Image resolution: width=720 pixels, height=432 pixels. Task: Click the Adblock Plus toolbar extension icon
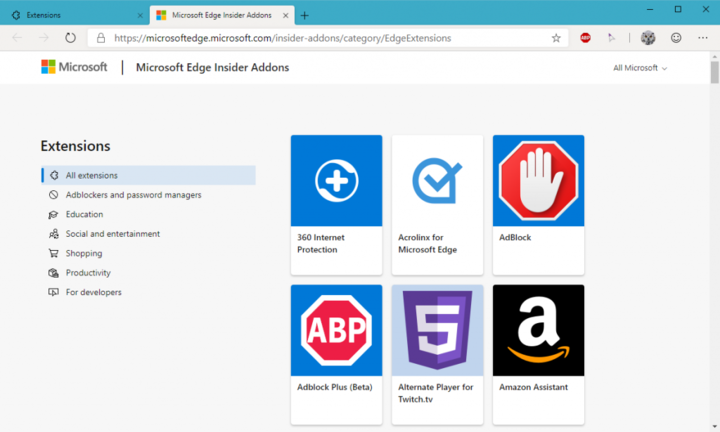point(585,38)
